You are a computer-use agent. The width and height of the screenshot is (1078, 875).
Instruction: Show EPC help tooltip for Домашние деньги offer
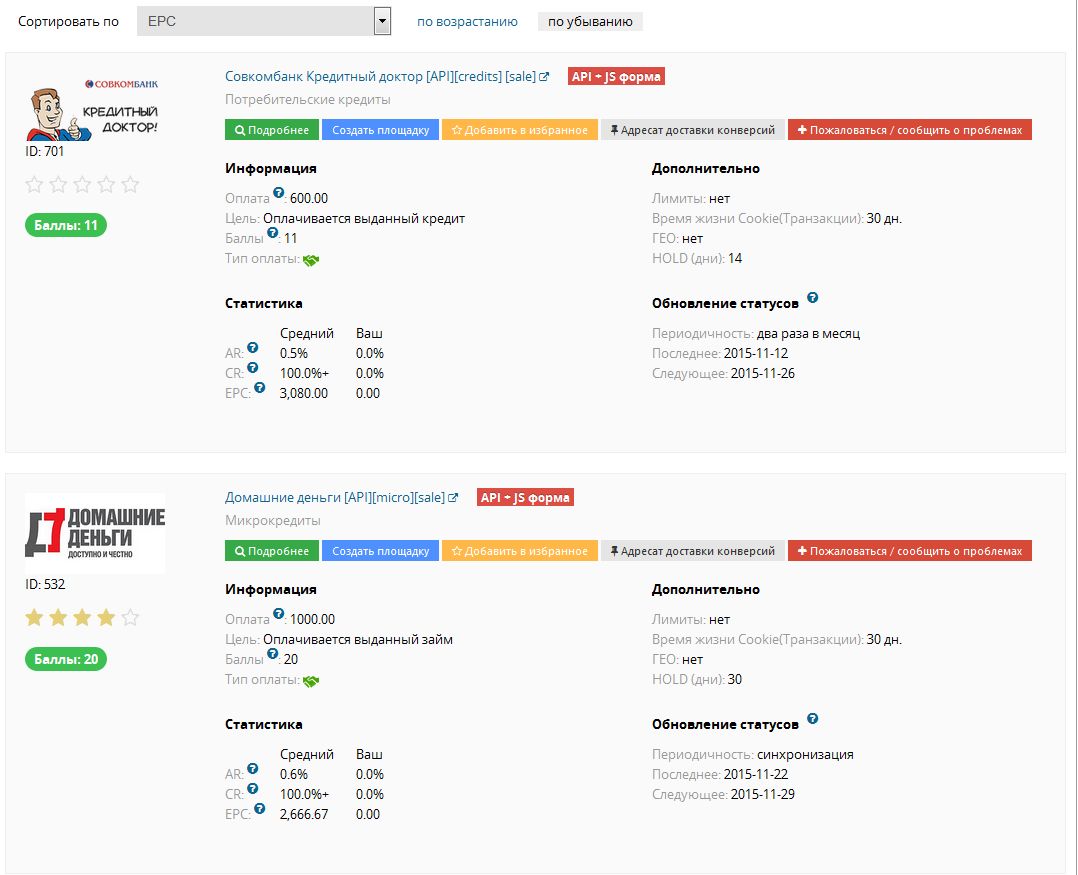259,808
